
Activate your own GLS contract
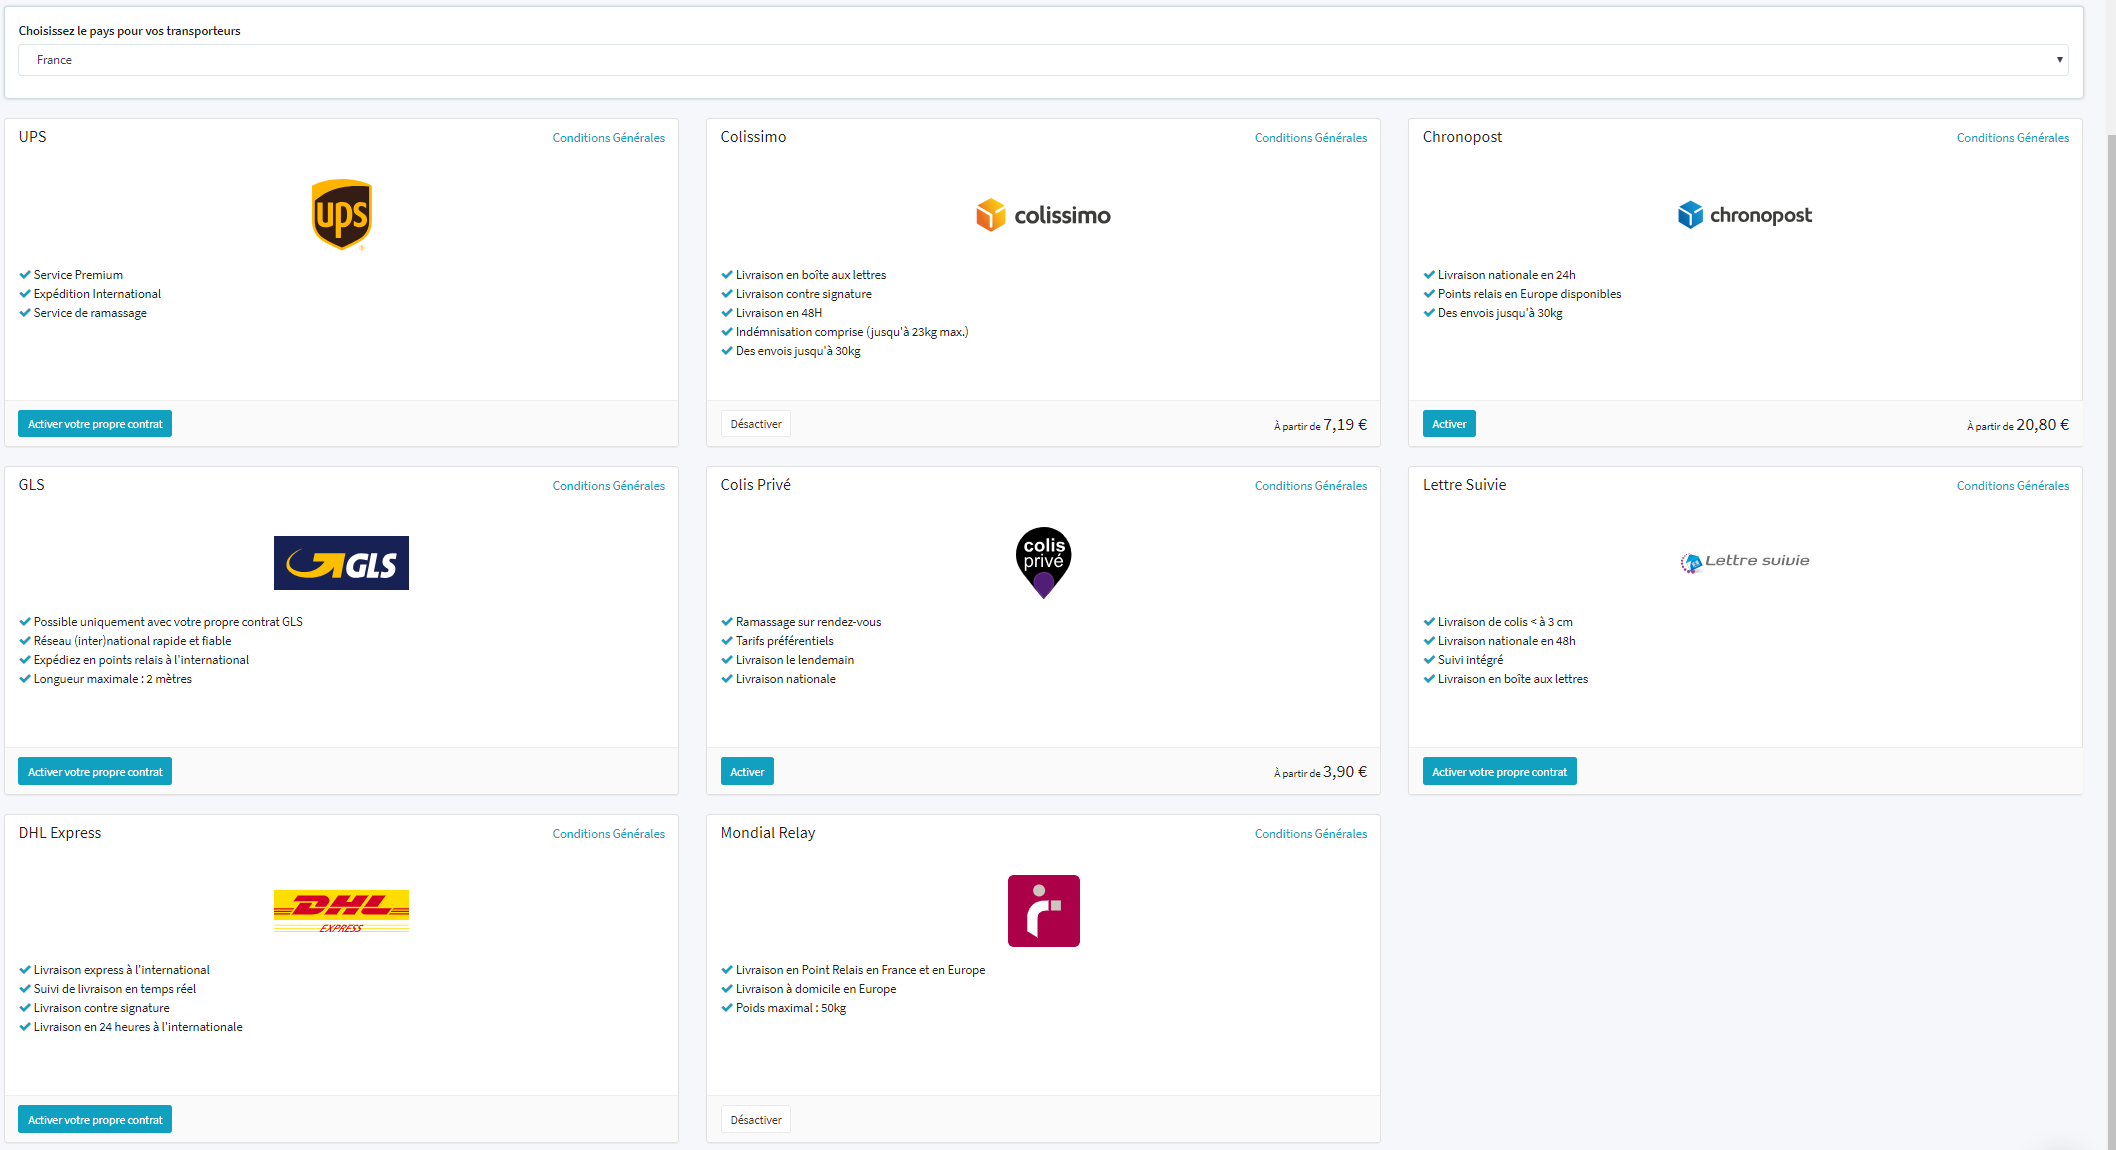[x=95, y=772]
